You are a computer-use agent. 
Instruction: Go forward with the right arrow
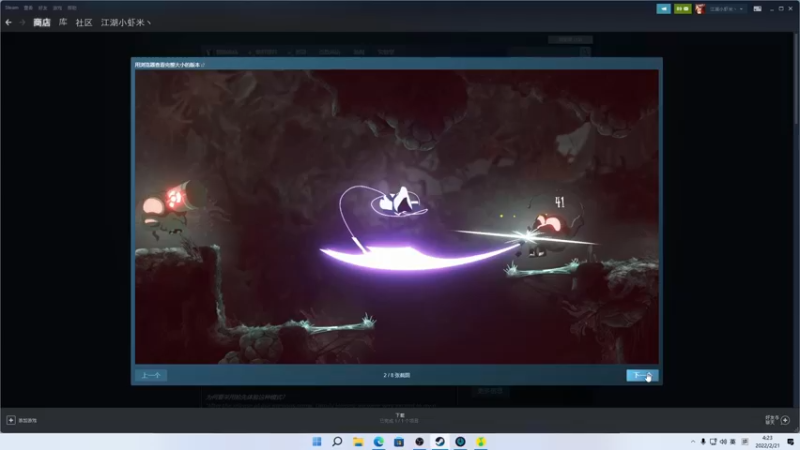(x=22, y=22)
